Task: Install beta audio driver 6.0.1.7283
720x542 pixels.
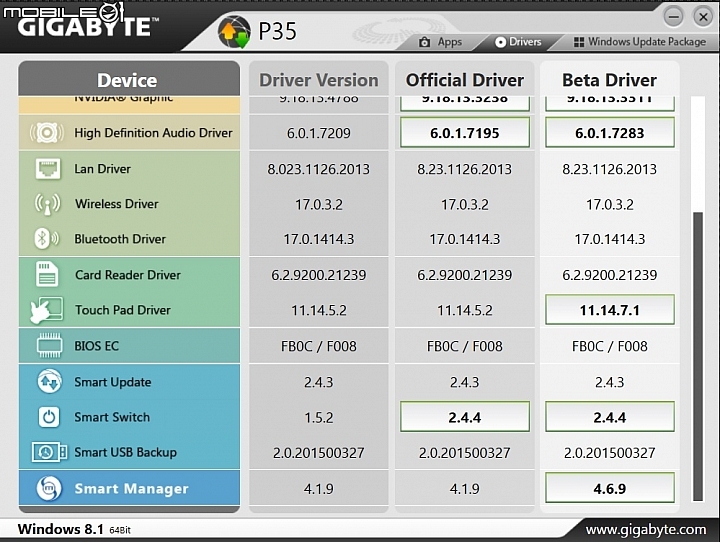Action: (x=610, y=133)
